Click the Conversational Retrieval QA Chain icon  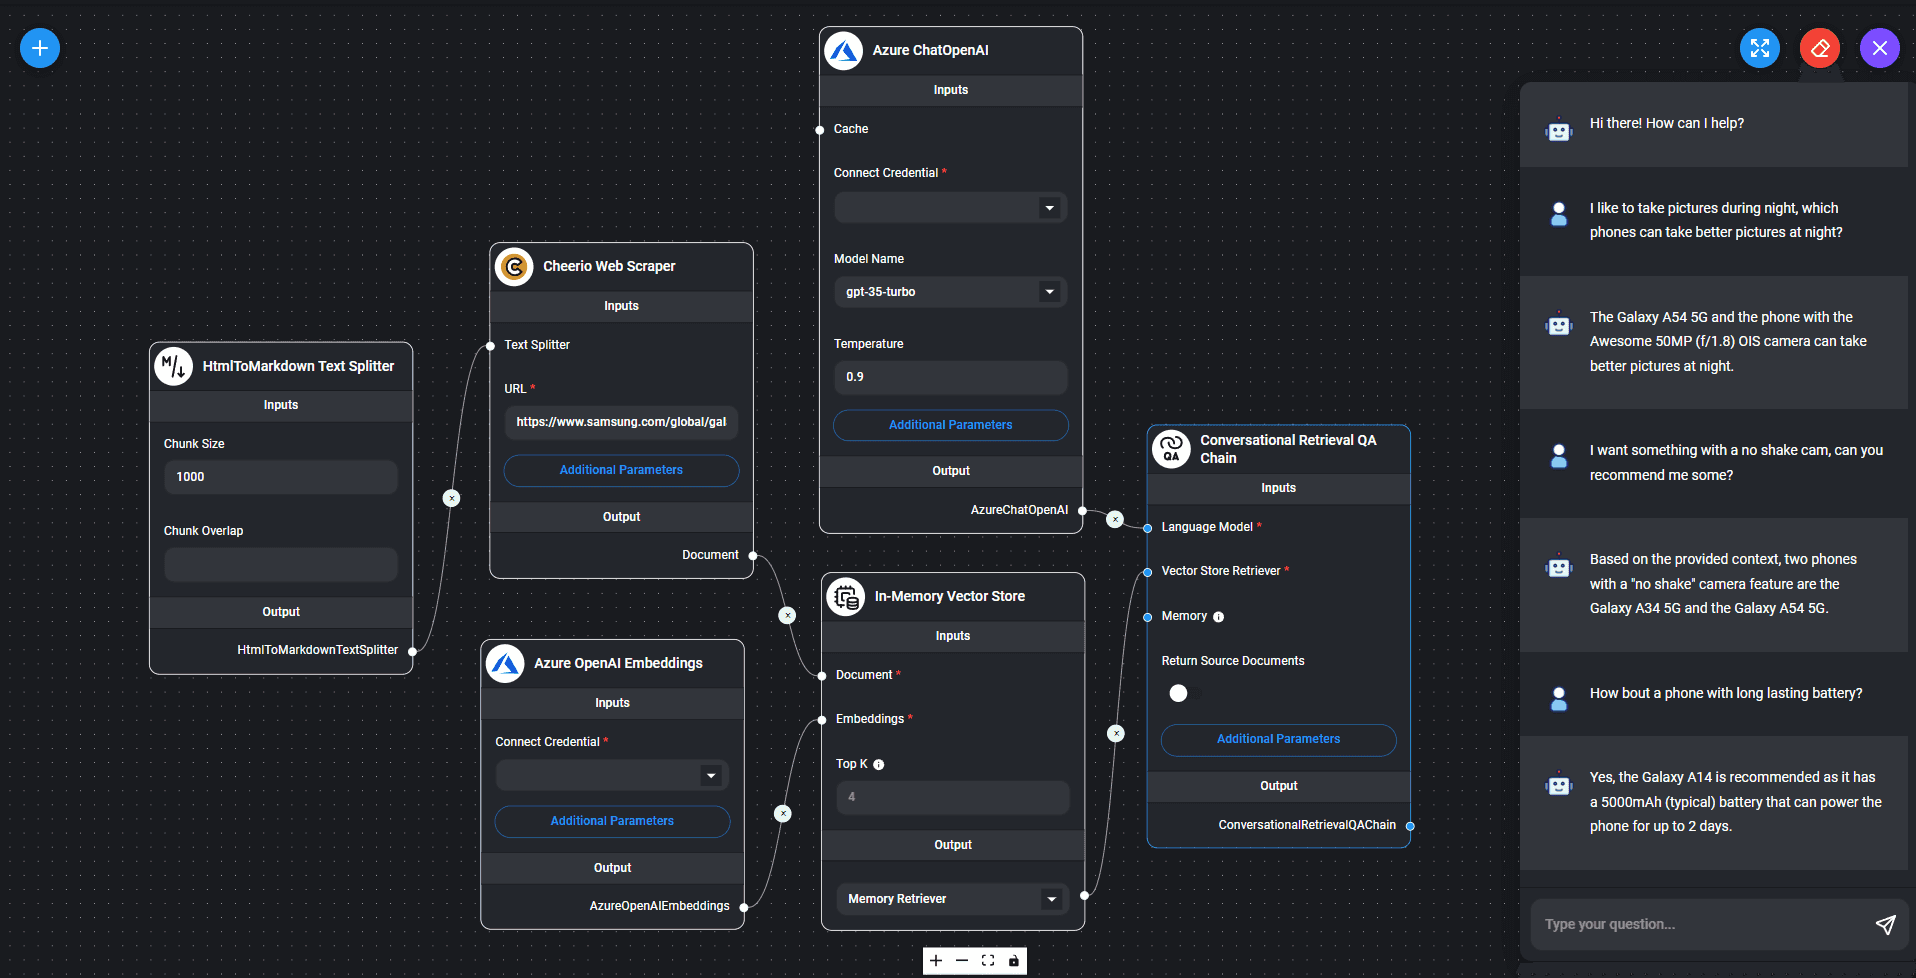[1171, 449]
